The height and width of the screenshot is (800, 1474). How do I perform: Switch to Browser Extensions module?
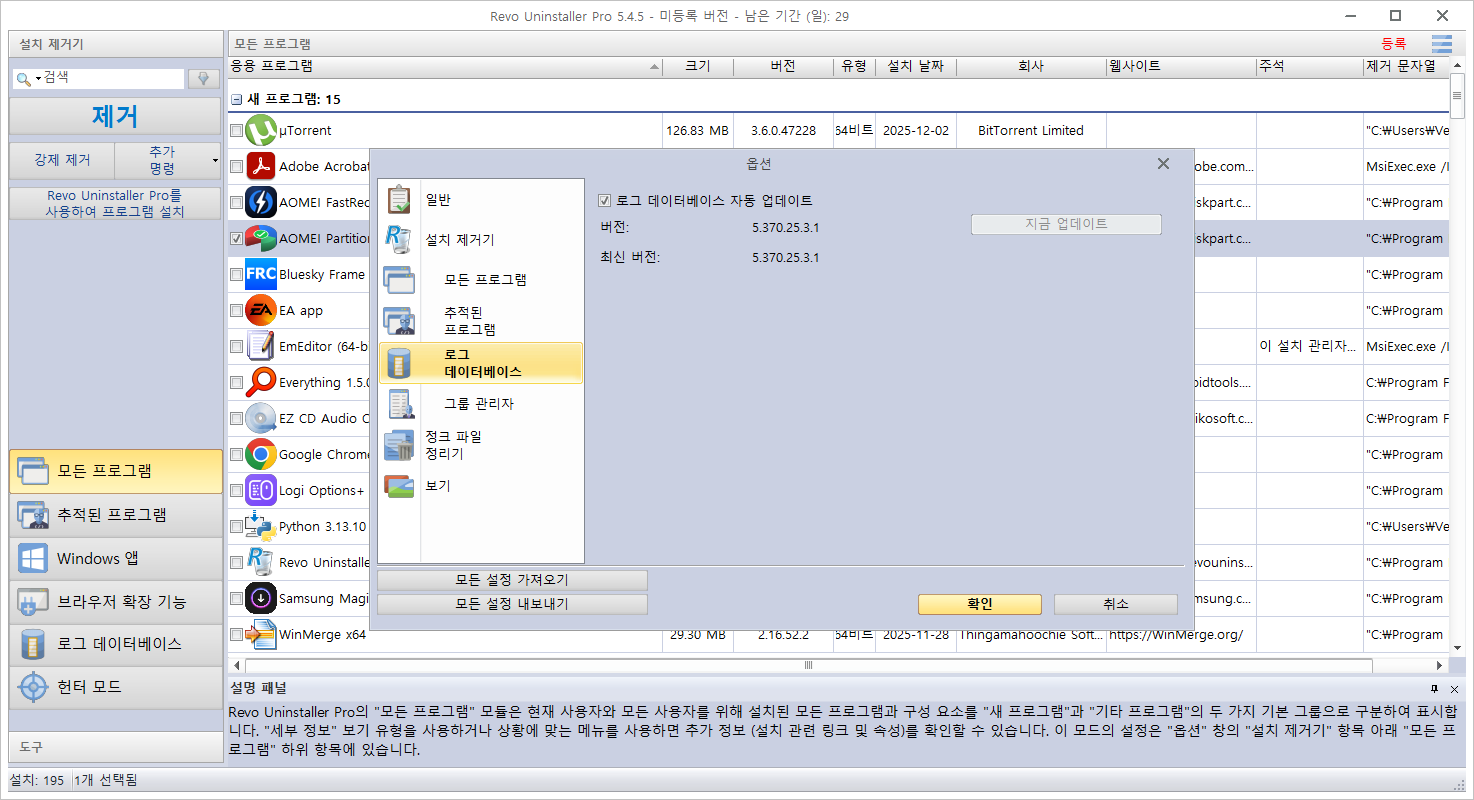116,602
